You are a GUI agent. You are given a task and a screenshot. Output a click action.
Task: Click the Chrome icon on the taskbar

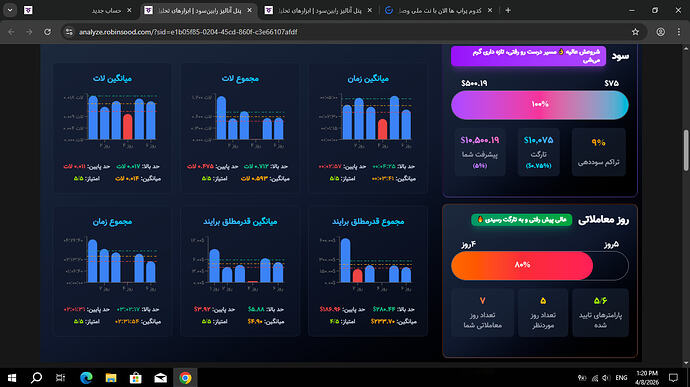point(185,378)
